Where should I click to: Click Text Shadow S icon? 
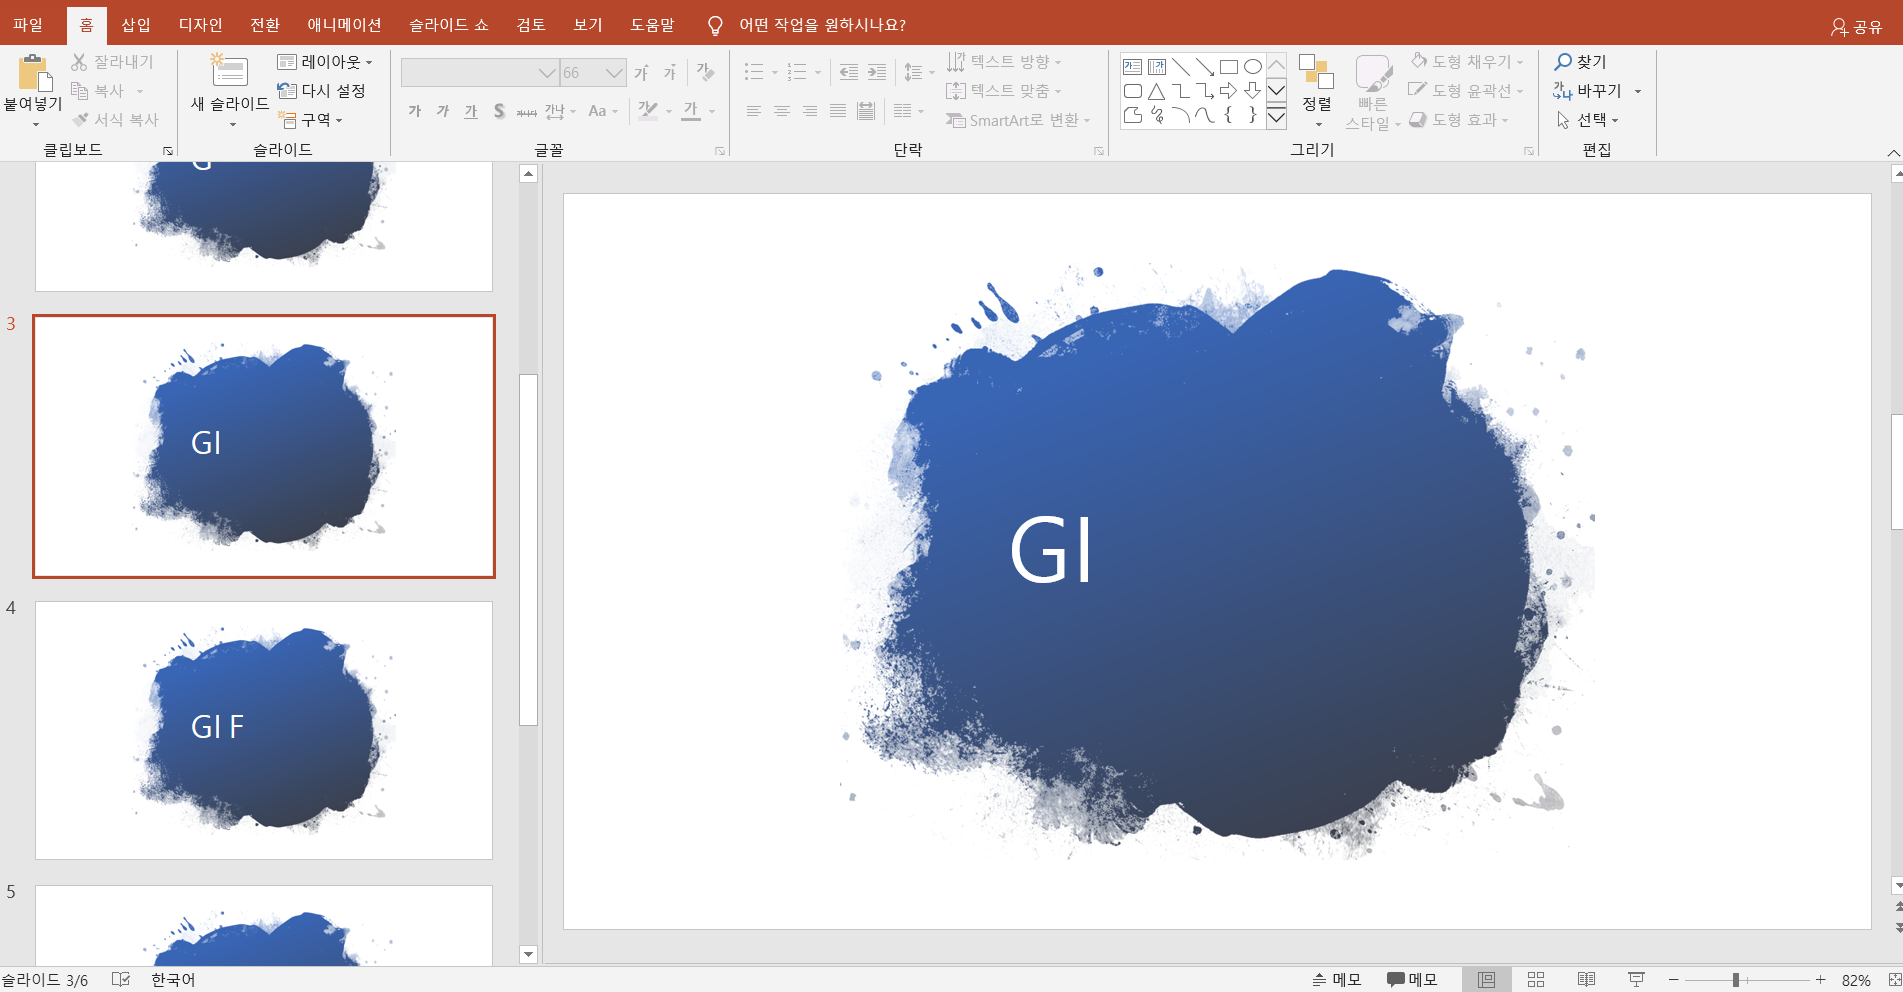[x=499, y=111]
